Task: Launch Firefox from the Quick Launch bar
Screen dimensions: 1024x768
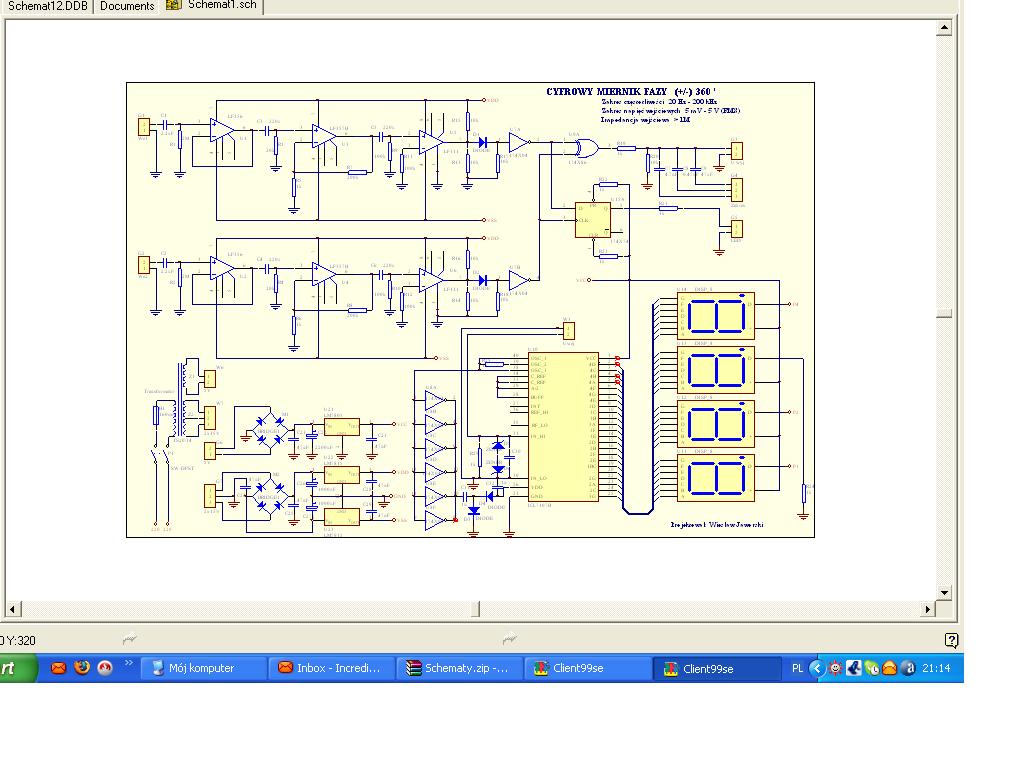Action: point(82,668)
